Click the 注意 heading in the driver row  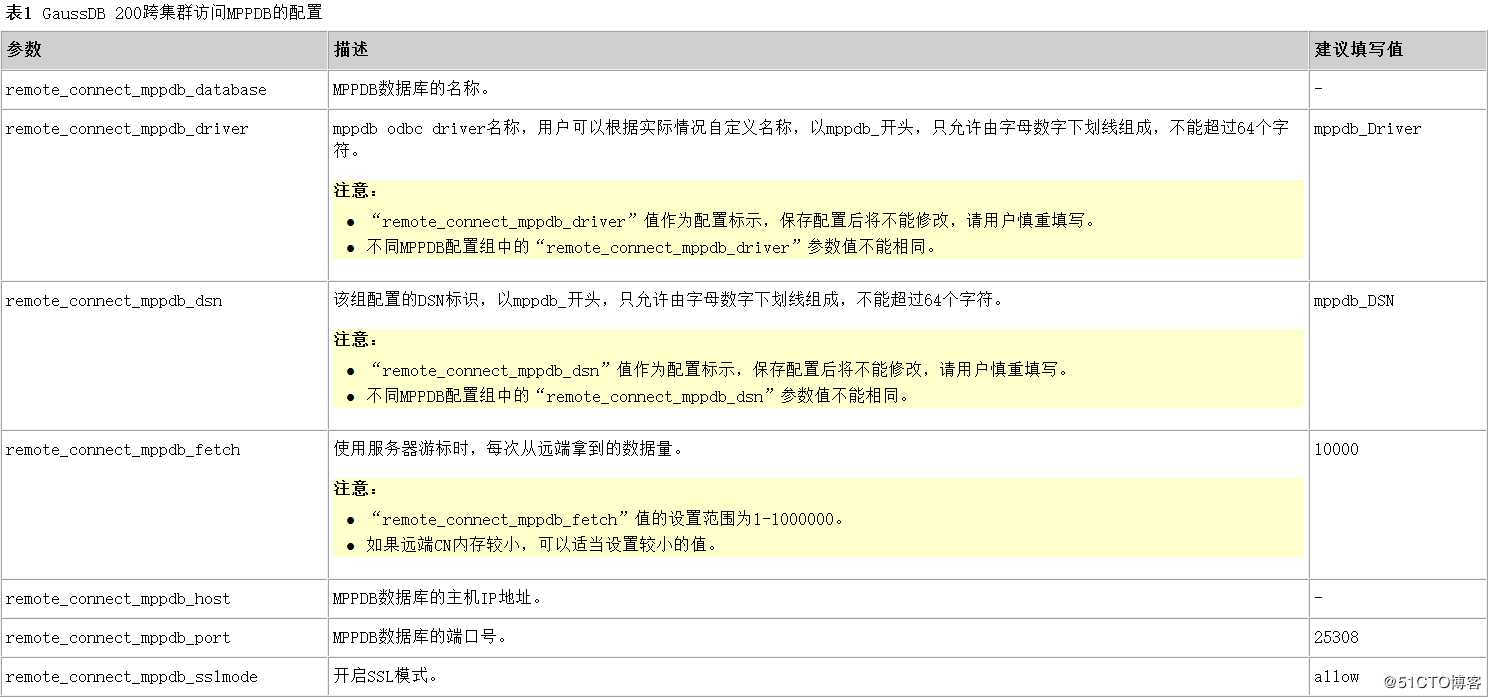(356, 191)
